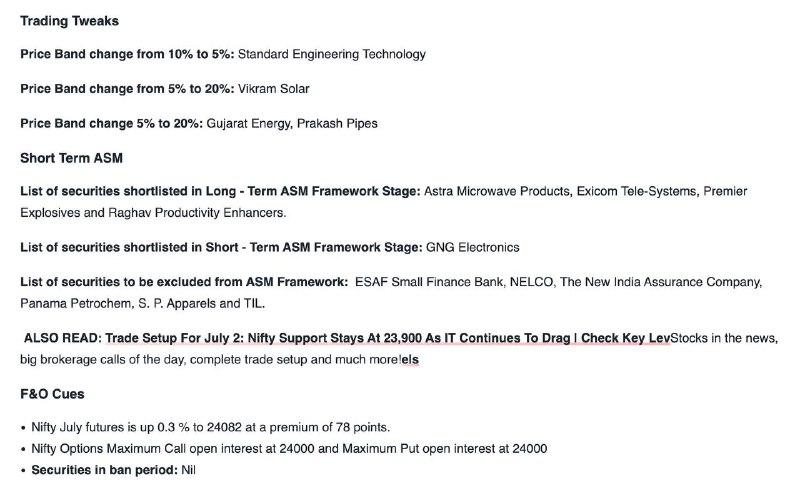Click the Securities in ban period label
Image resolution: width=800 pixels, height=486 pixels.
[105, 470]
